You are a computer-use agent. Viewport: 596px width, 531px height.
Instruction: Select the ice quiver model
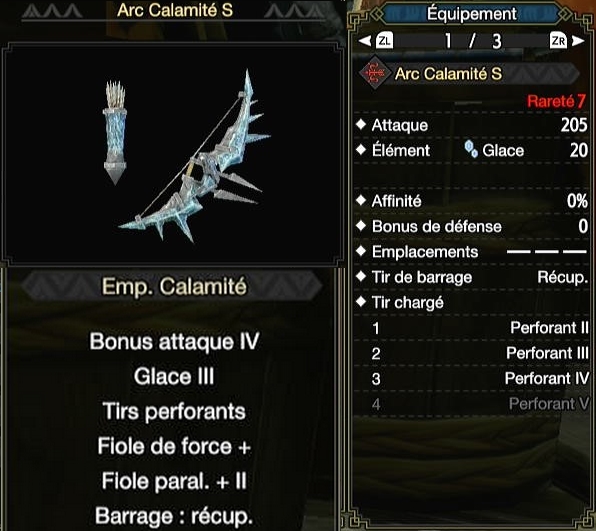tap(115, 132)
